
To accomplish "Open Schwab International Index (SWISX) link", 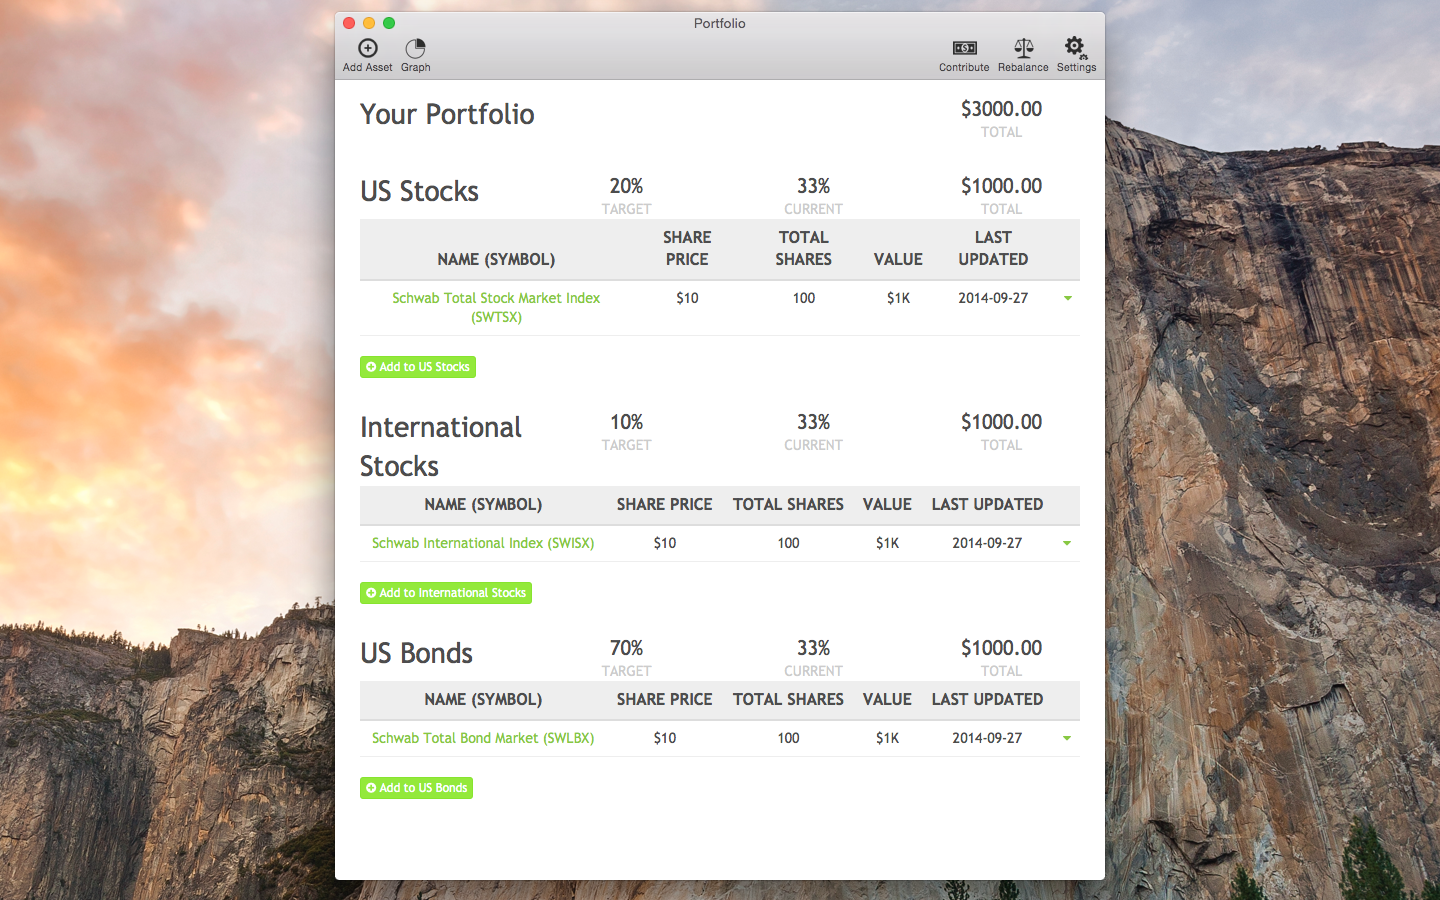I will [x=483, y=543].
